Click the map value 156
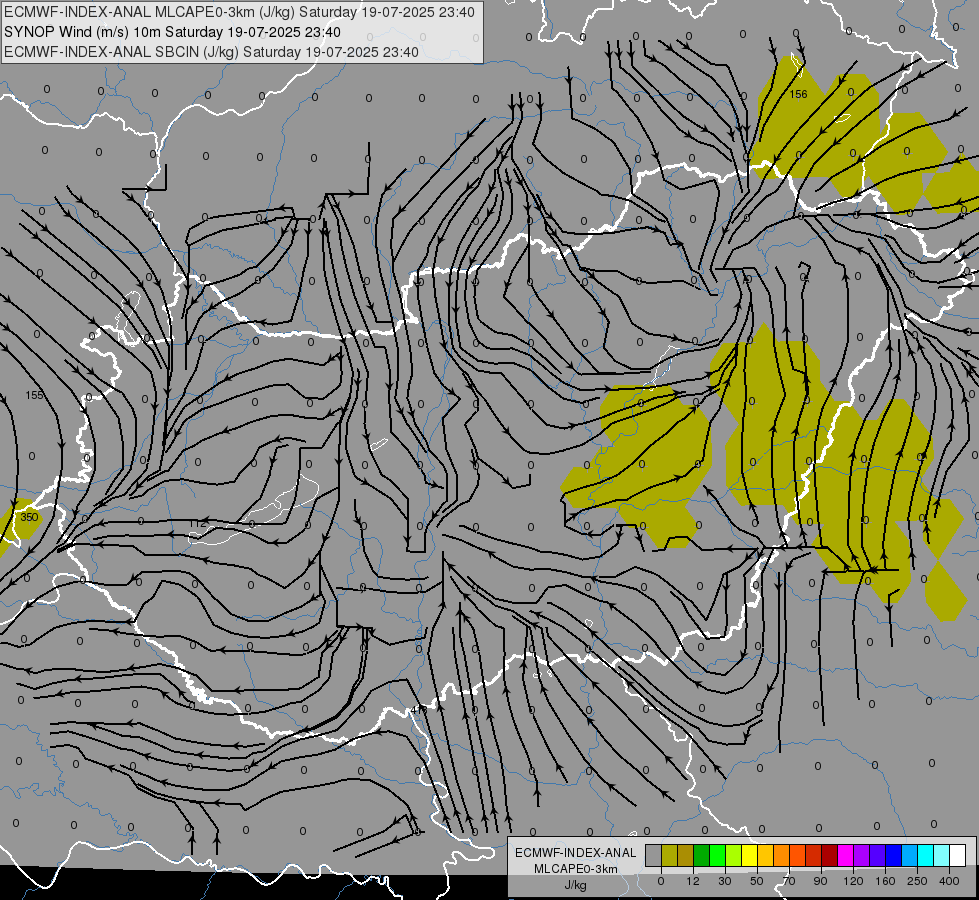979x900 pixels. click(x=799, y=94)
